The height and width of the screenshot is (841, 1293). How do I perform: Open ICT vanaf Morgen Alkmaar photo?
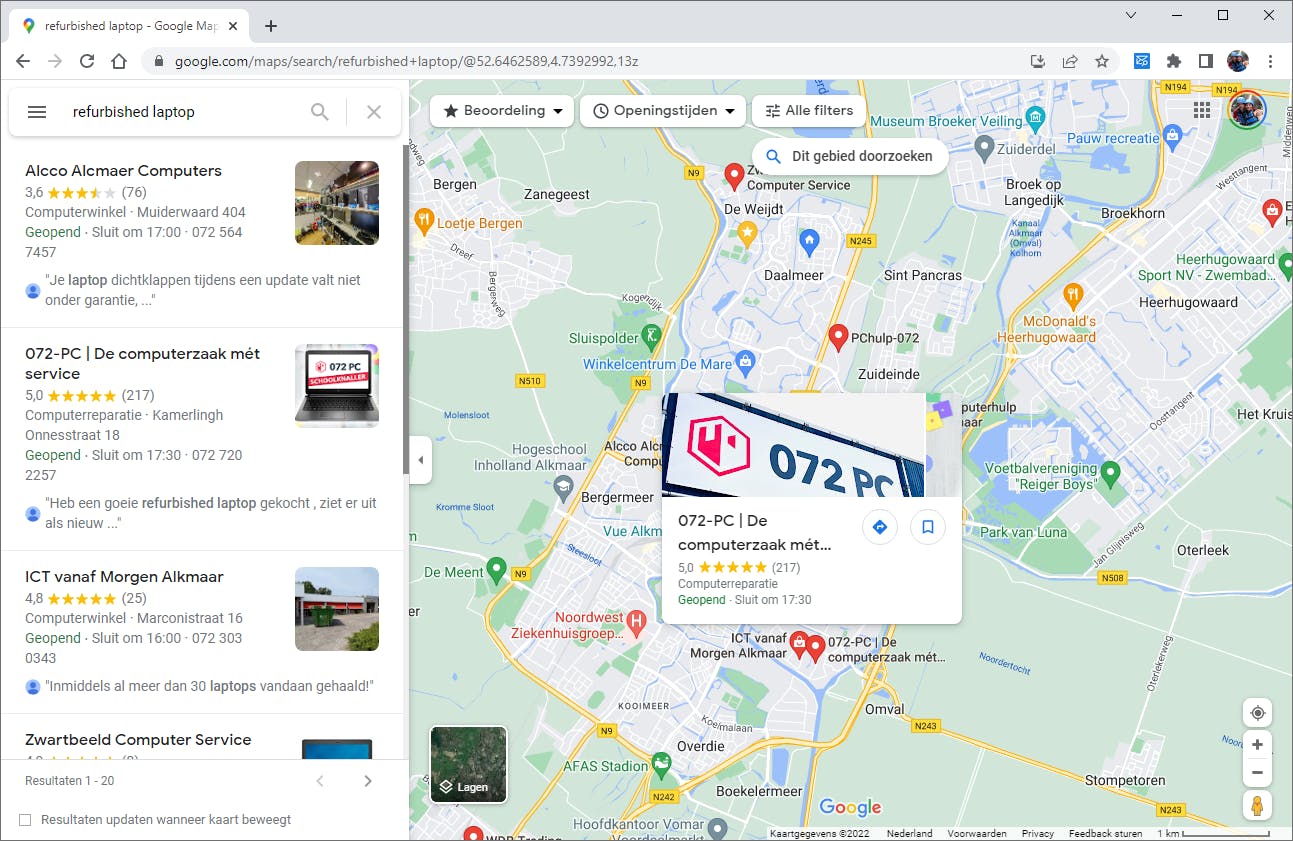coord(337,609)
